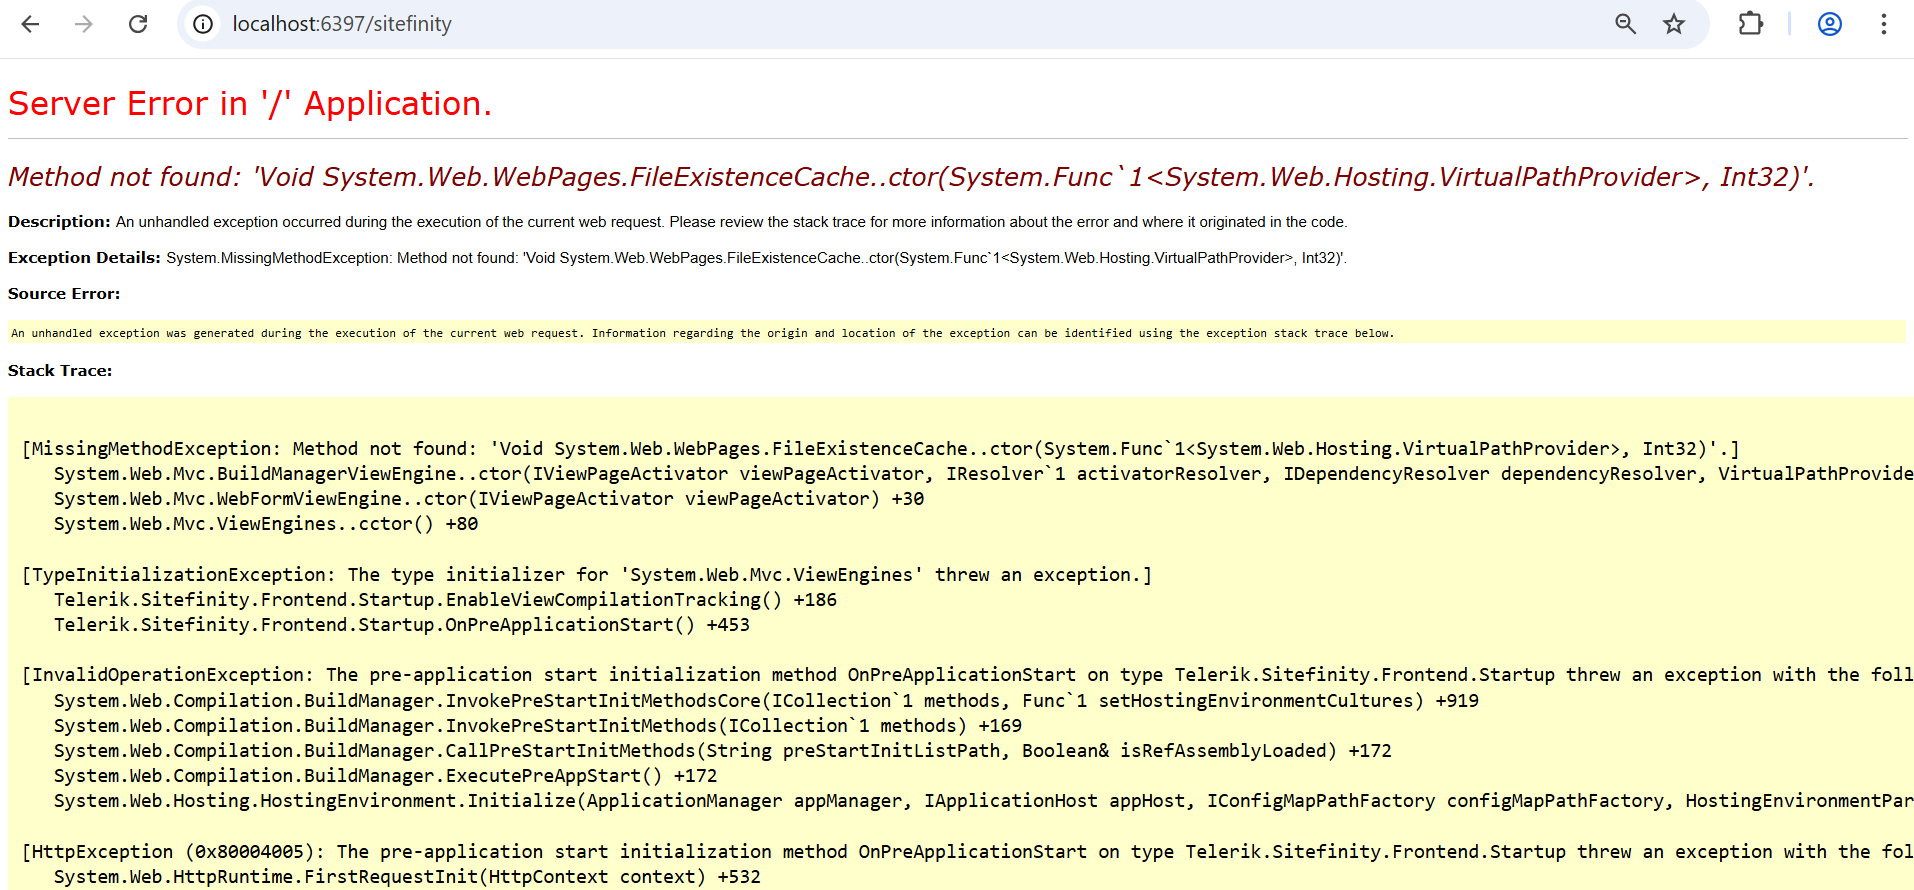Click the 'Server Error in '/' Application.' heading
This screenshot has width=1914, height=890.
[x=249, y=104]
